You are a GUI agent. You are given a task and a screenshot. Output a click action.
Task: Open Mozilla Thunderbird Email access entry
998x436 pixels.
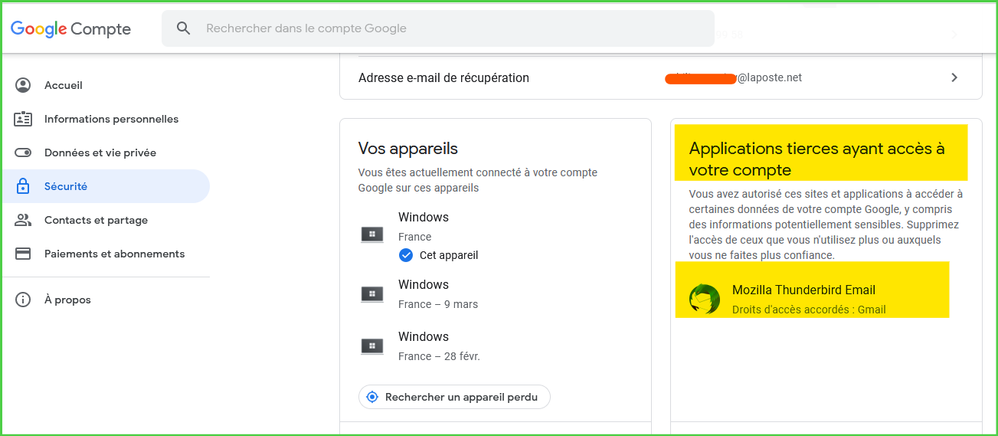pyautogui.click(x=803, y=291)
